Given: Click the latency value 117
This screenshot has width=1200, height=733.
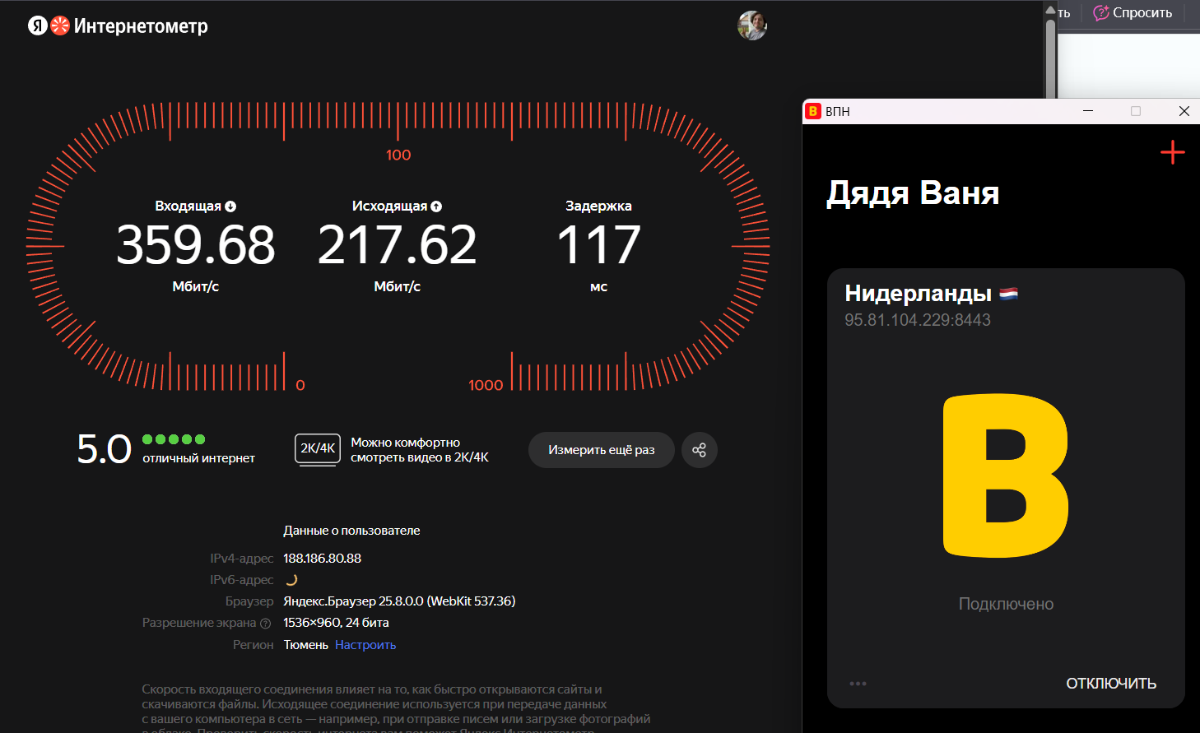Looking at the screenshot, I should point(598,246).
